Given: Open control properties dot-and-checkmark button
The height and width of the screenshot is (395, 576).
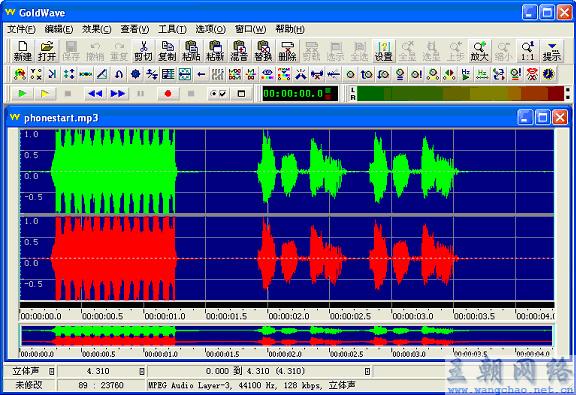Looking at the screenshot, I should tap(218, 94).
